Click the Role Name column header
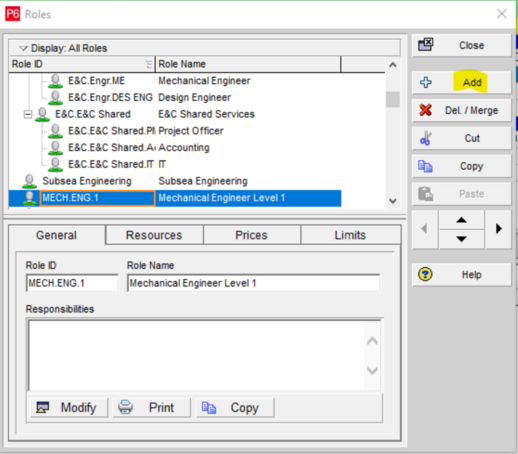 tap(248, 64)
